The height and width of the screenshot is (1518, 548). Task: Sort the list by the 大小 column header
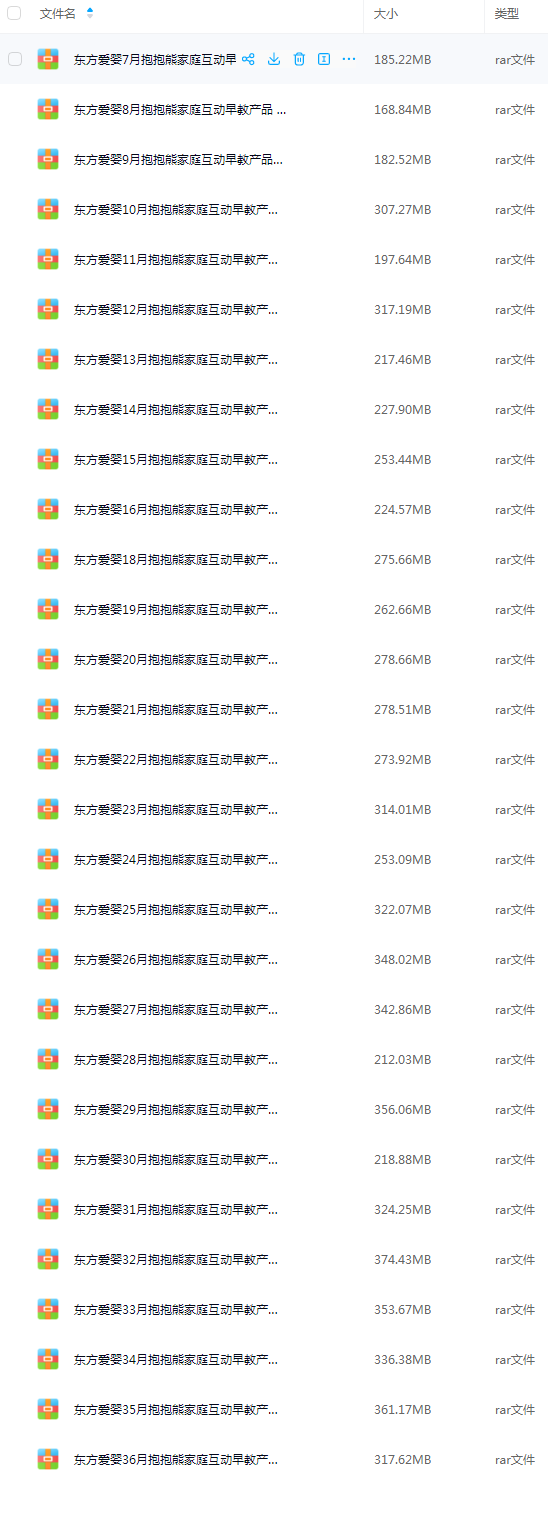tap(385, 14)
